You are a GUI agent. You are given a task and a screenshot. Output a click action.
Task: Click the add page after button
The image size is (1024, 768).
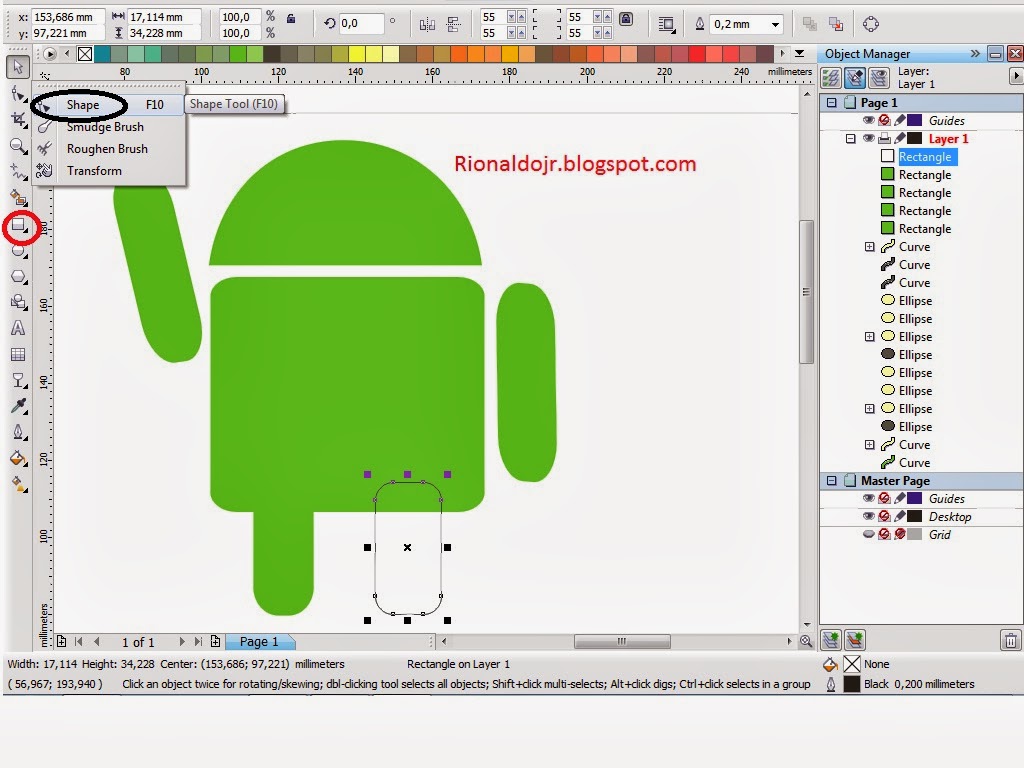(216, 641)
